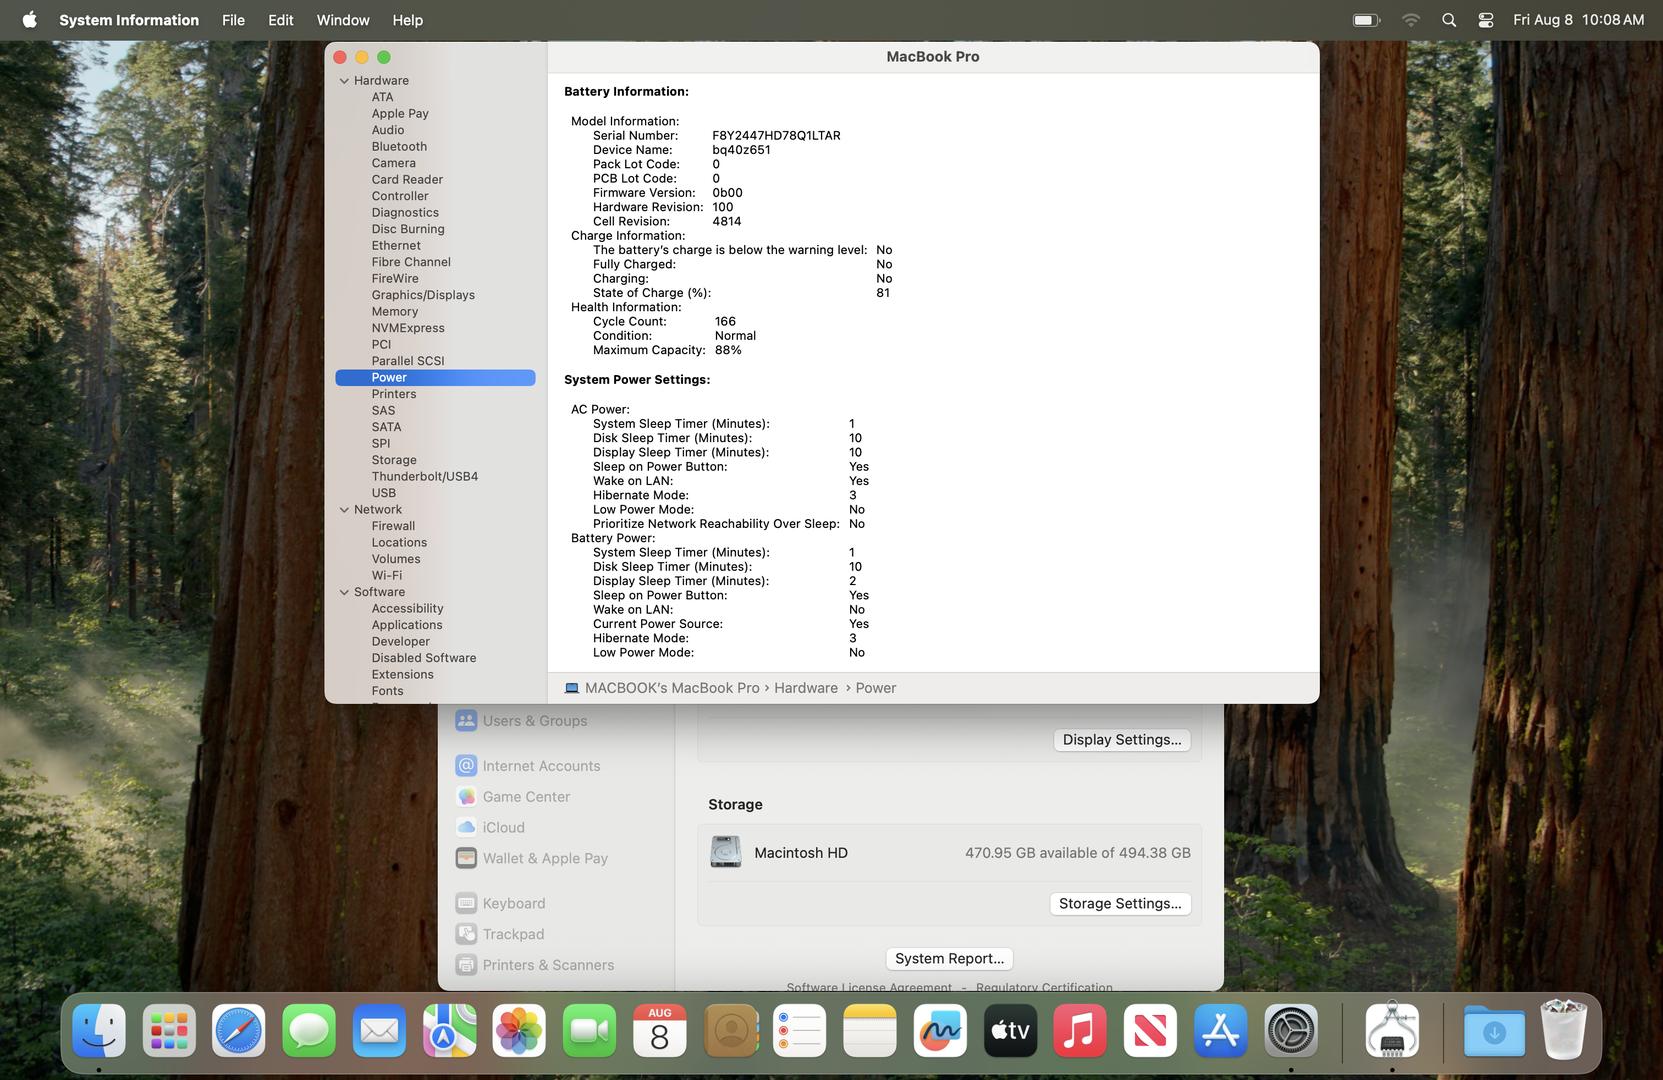Open Notes app in Dock

point(870,1030)
